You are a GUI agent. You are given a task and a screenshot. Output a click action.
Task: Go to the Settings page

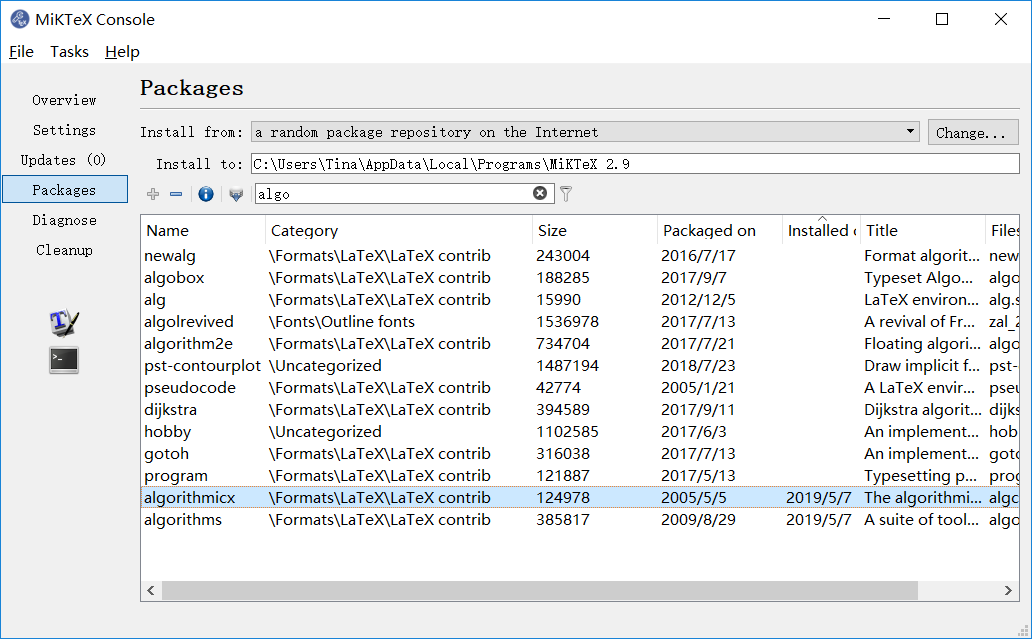(x=64, y=130)
